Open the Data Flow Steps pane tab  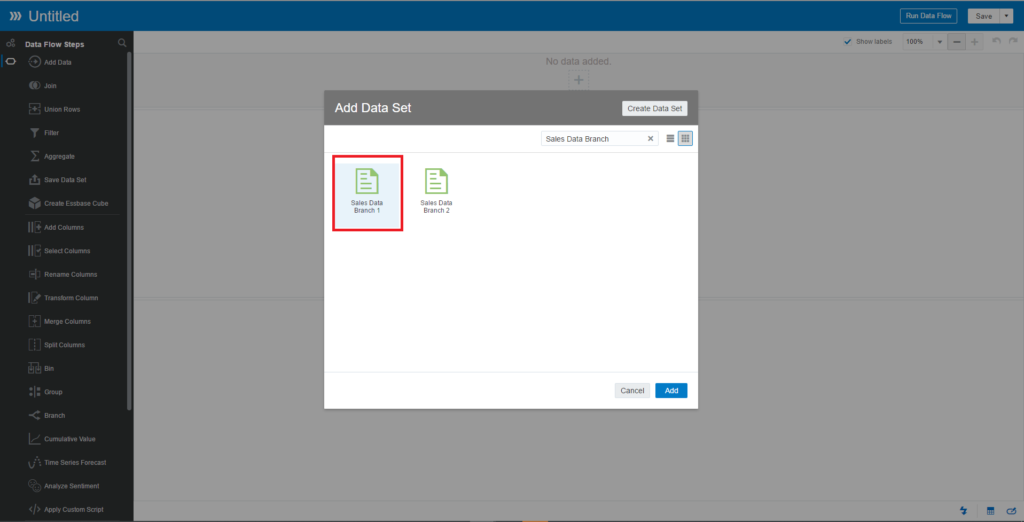[x=10, y=62]
